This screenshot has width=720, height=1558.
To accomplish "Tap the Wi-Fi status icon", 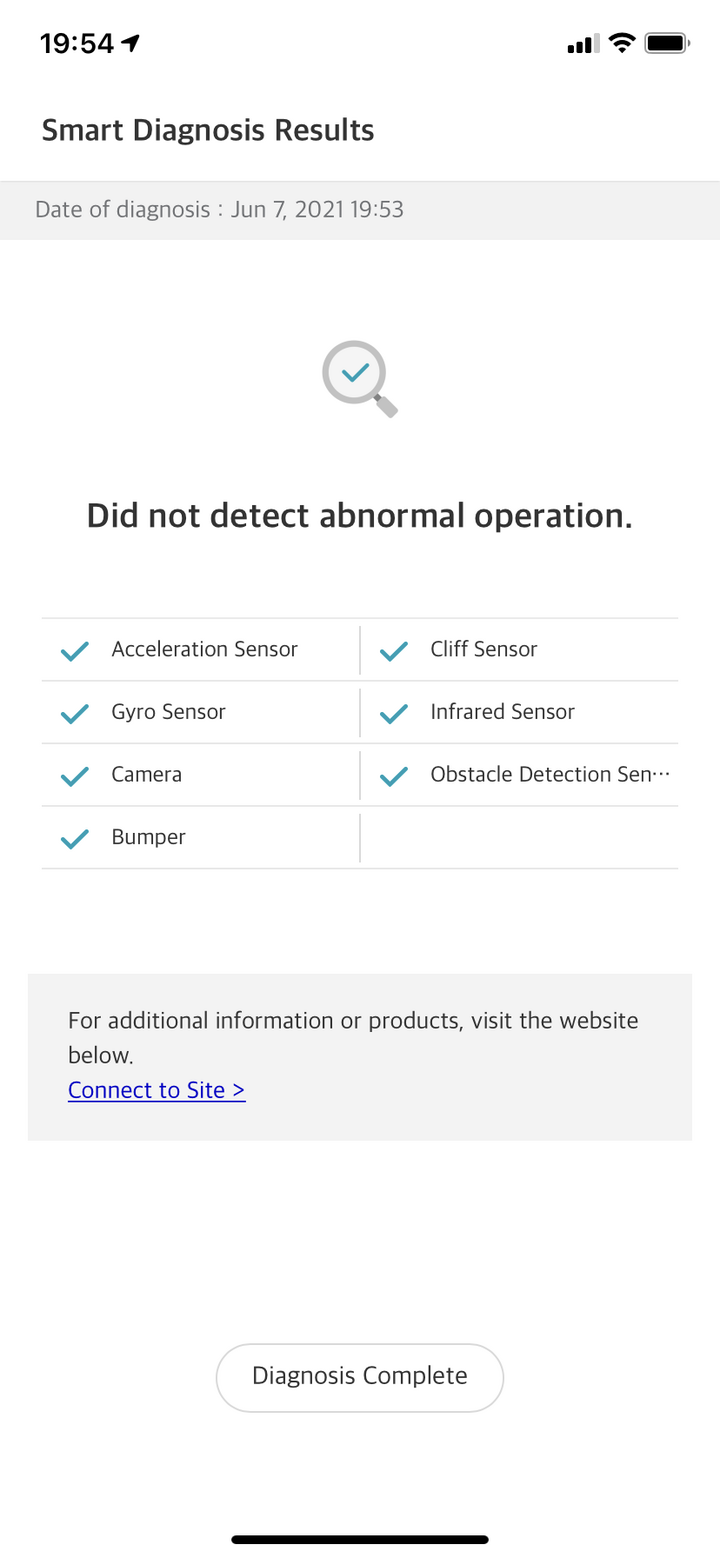I will 622,43.
